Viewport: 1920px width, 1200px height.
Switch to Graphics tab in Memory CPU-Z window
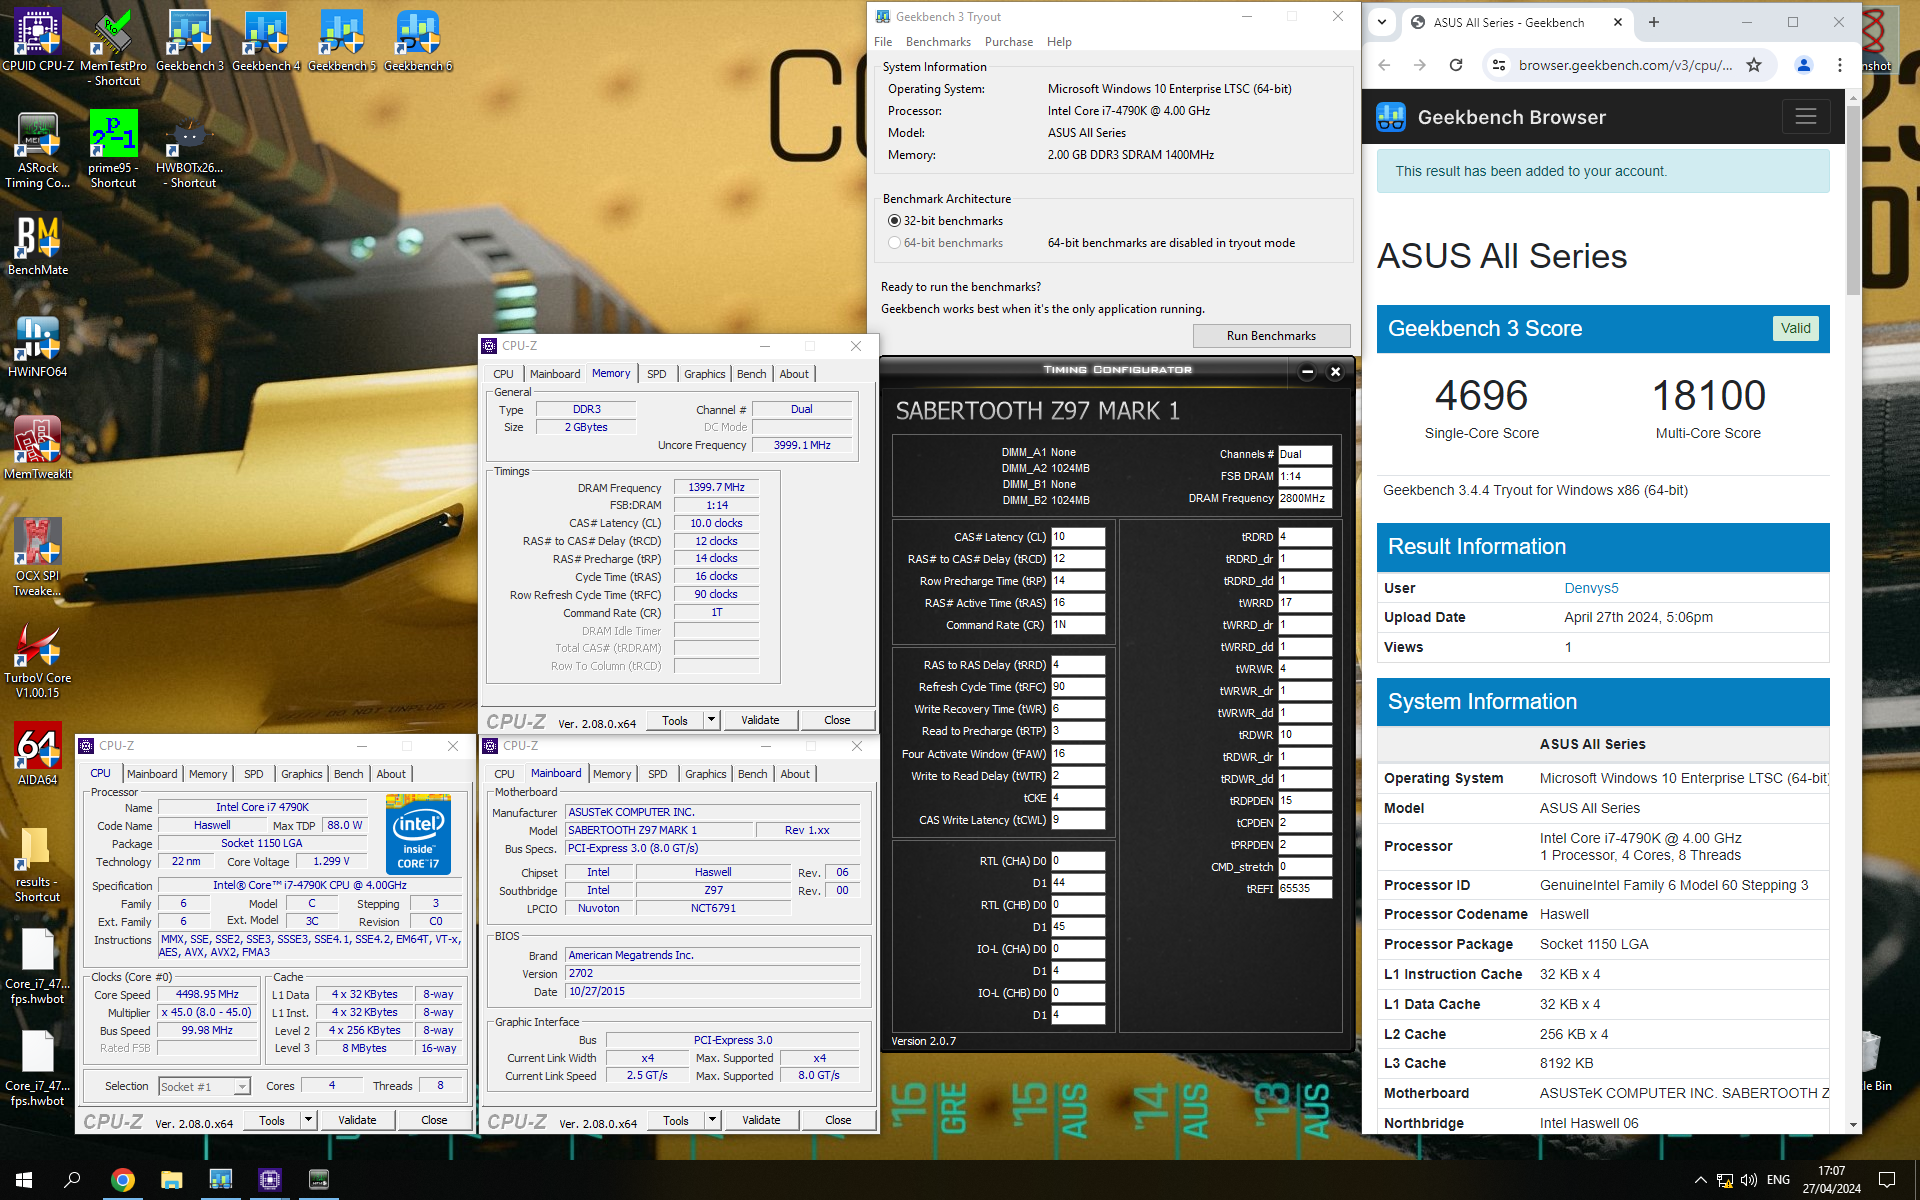coord(705,374)
